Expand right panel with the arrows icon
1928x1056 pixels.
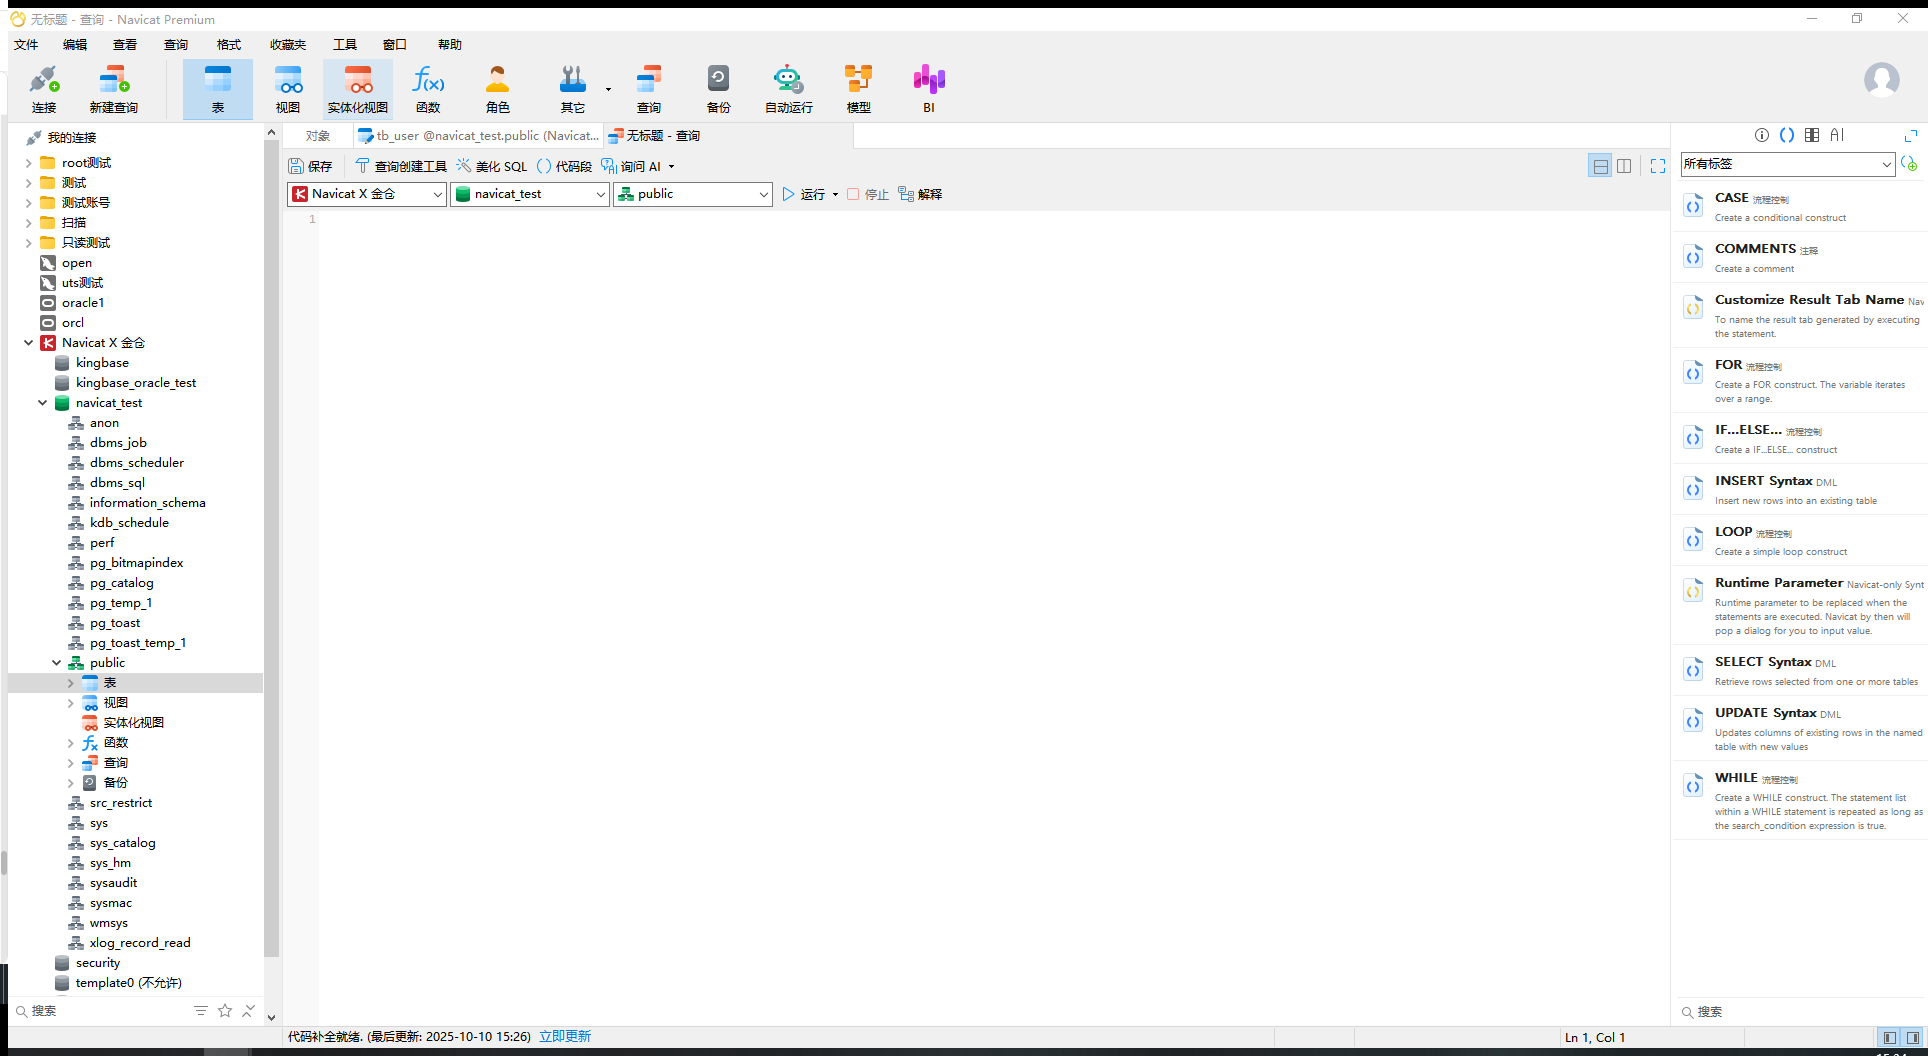point(1911,135)
